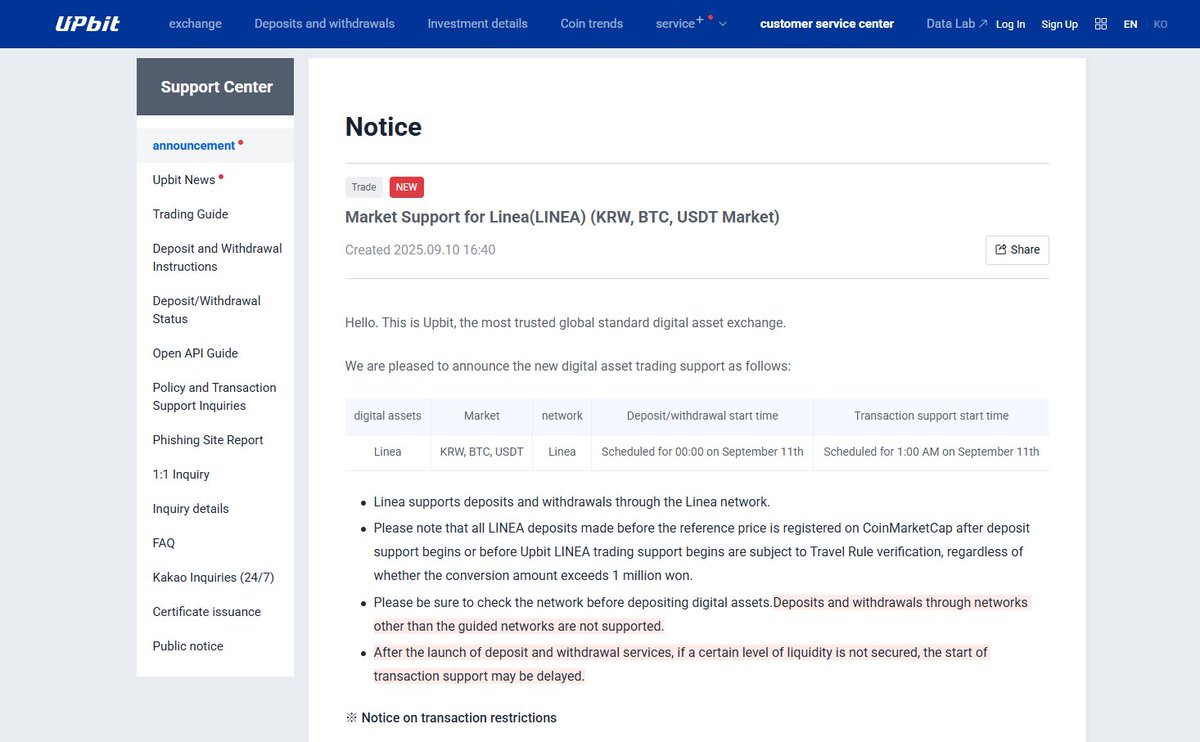Switch language to KO

(1160, 24)
